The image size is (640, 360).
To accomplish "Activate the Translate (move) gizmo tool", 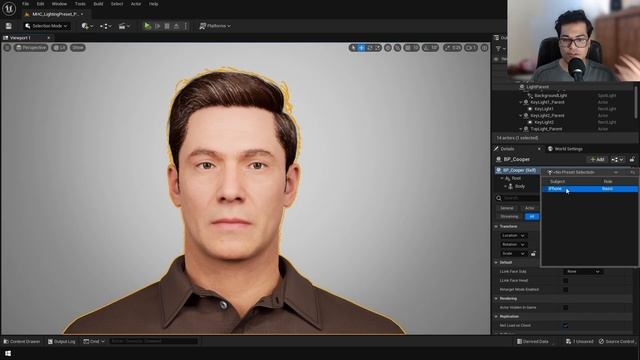I will click(x=361, y=48).
